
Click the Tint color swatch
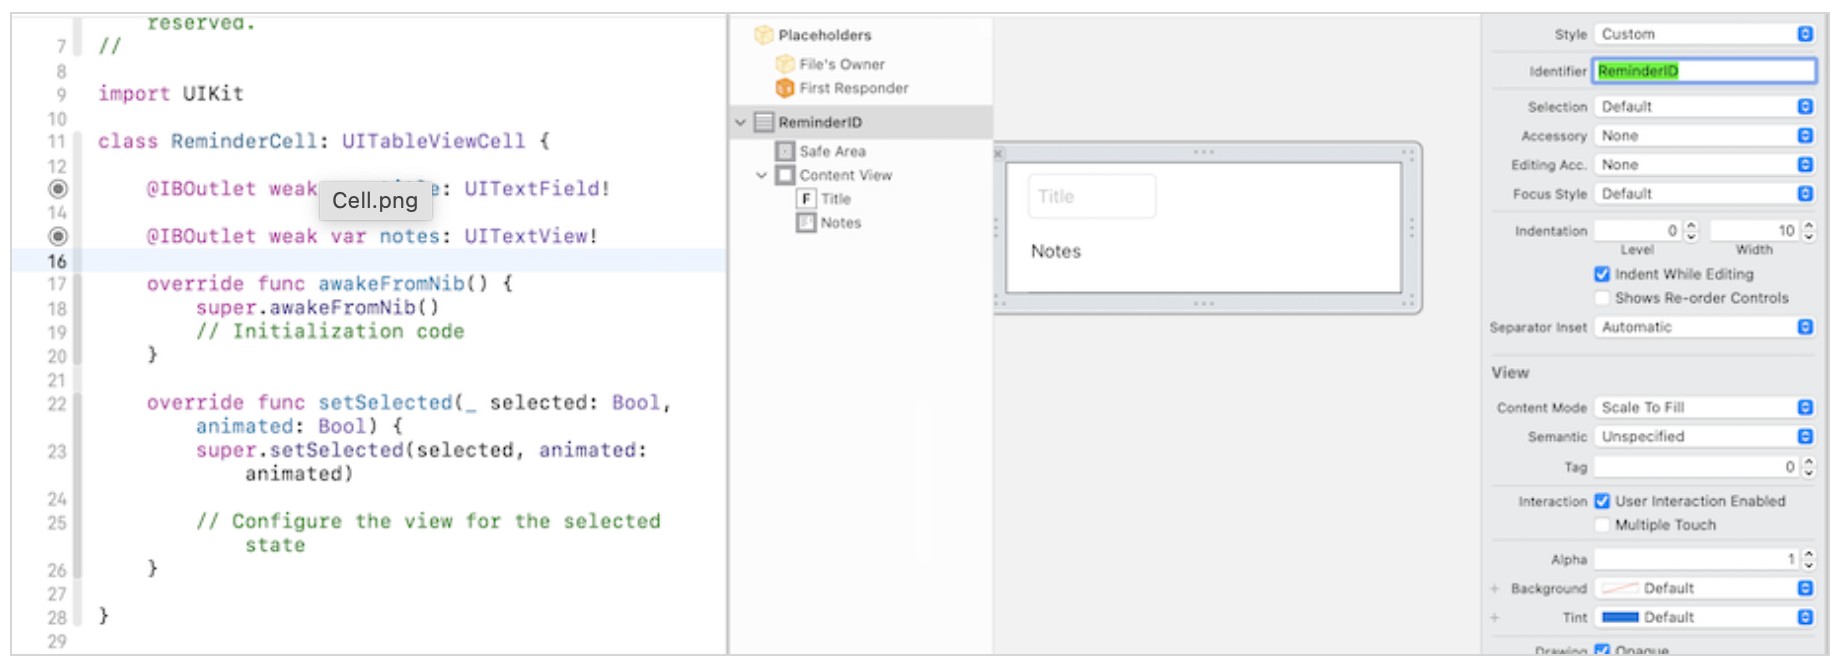[x=1620, y=617]
